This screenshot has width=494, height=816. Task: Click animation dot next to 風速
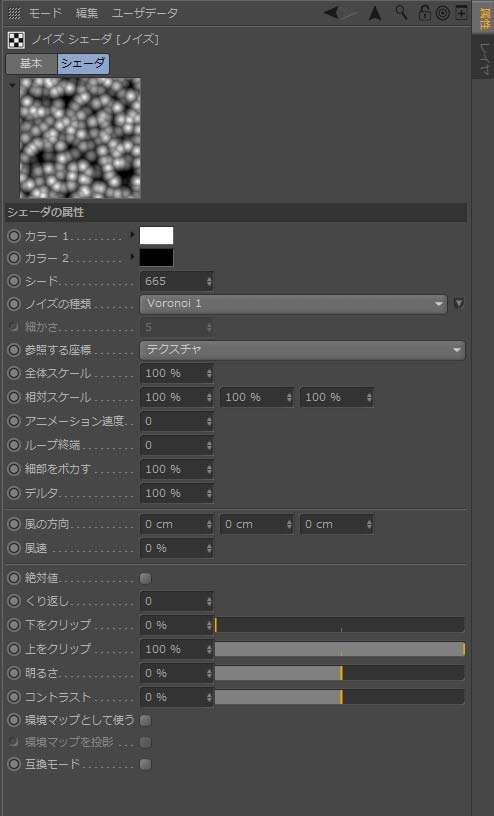[x=14, y=548]
